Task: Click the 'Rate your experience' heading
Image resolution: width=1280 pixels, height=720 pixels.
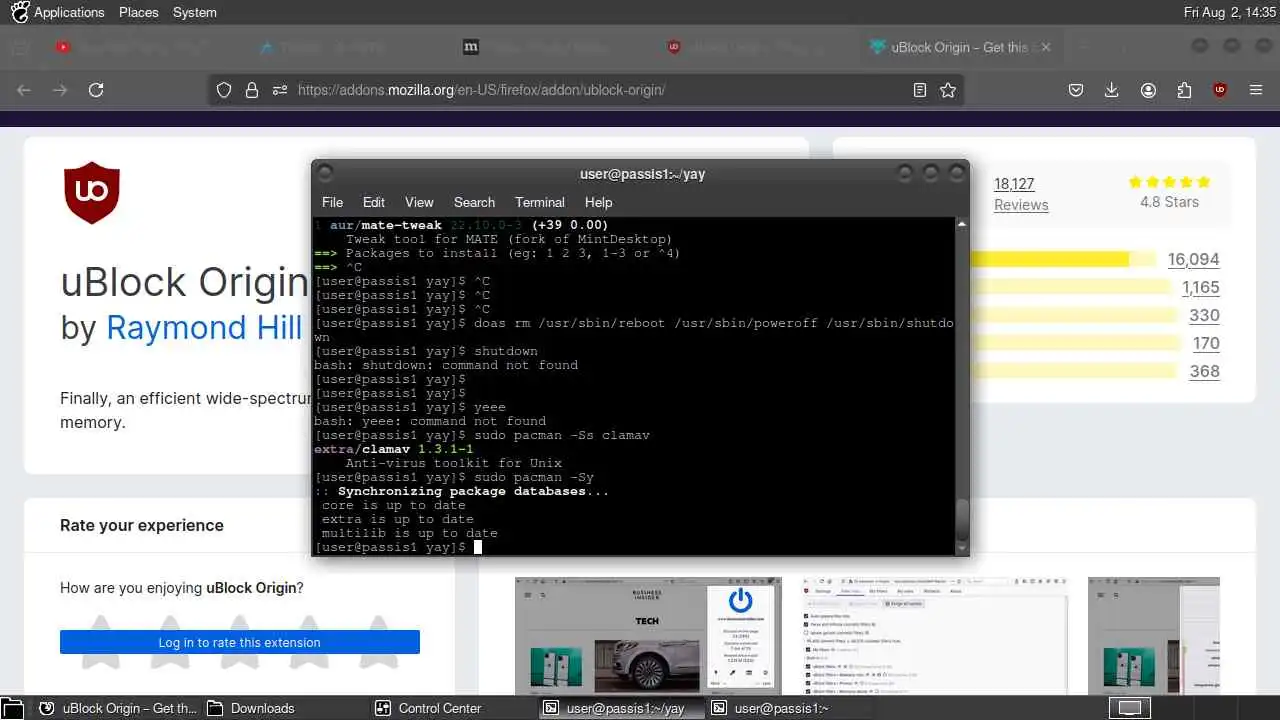Action: pyautogui.click(x=142, y=525)
